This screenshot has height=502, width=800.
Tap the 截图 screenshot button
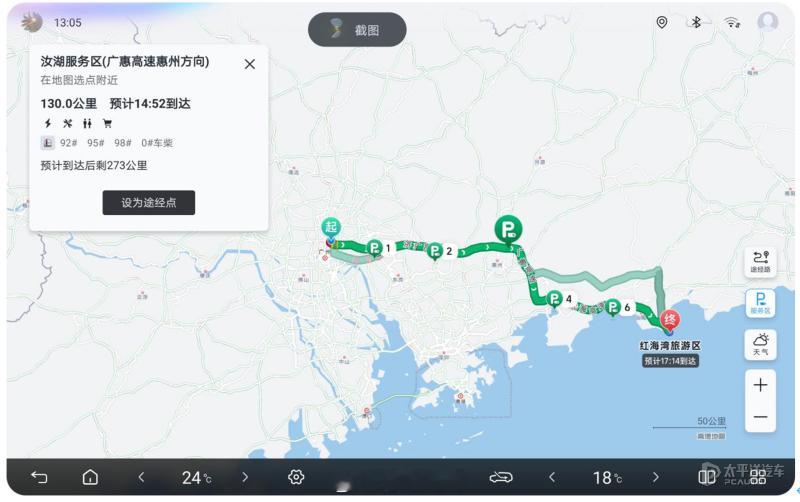pyautogui.click(x=357, y=30)
